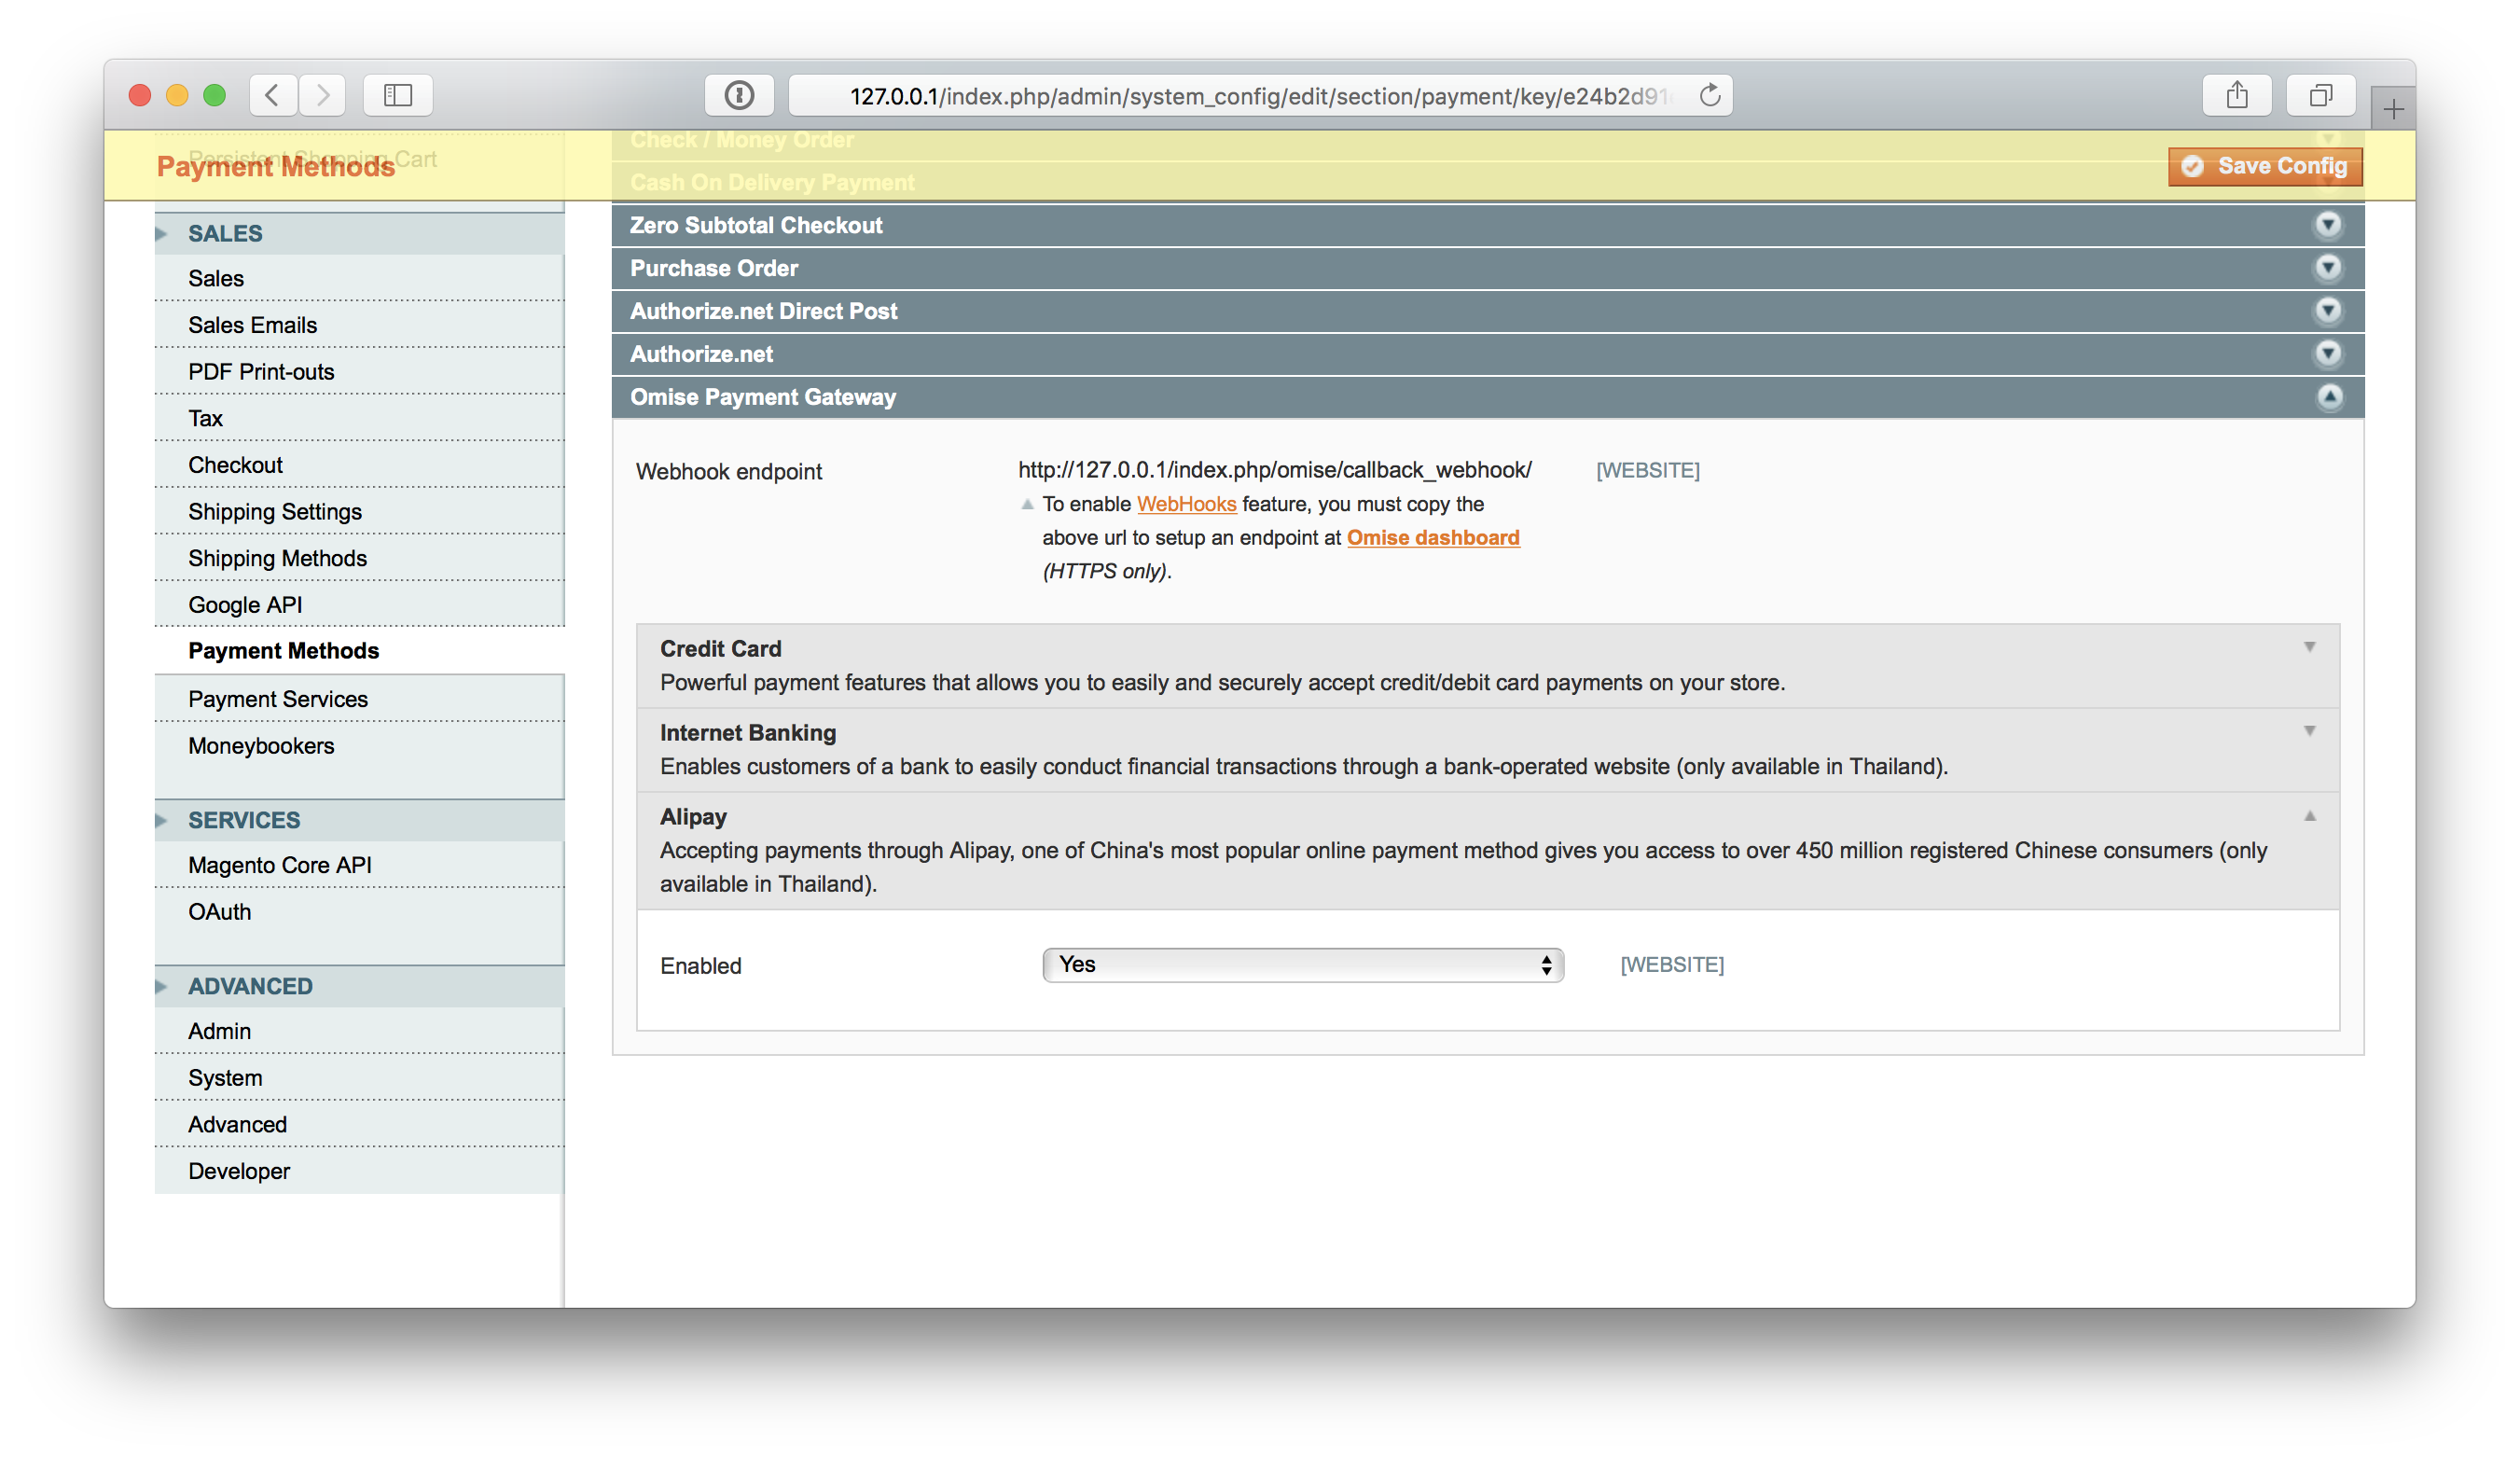Open Sales configuration in sidebar
The image size is (2520, 1457).
tap(359, 278)
